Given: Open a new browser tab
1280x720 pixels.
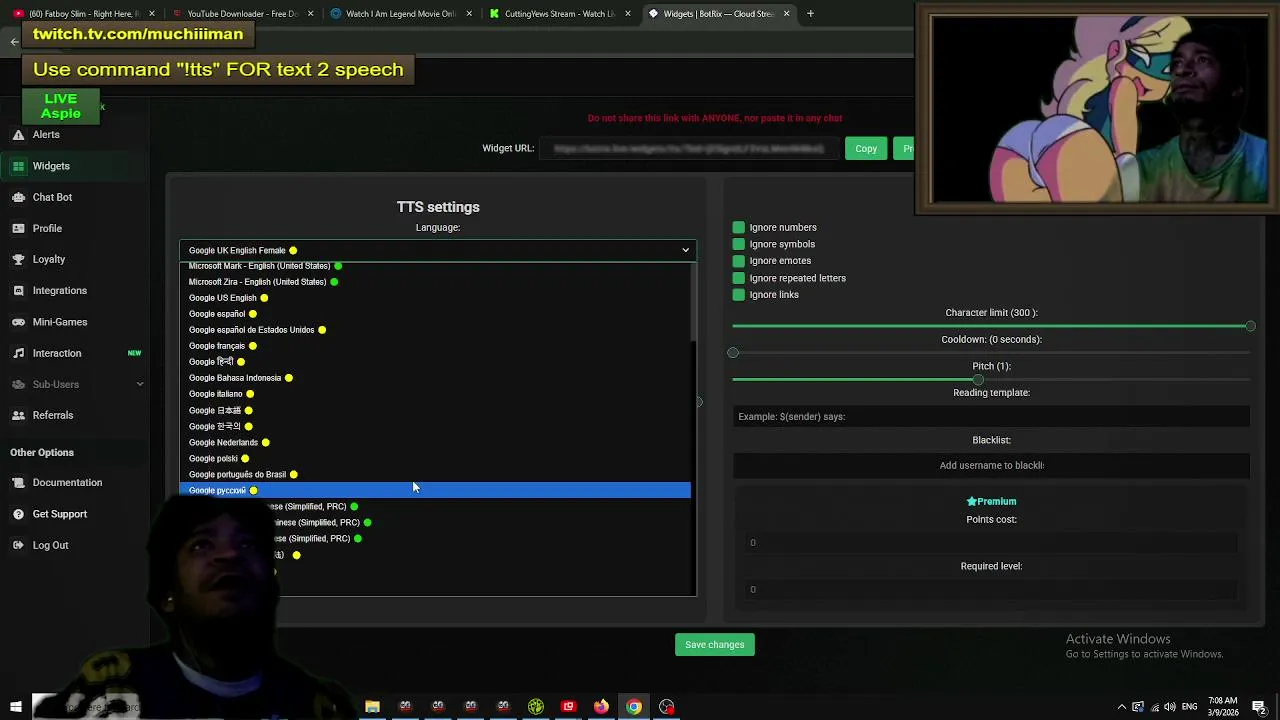Looking at the screenshot, I should tap(810, 14).
